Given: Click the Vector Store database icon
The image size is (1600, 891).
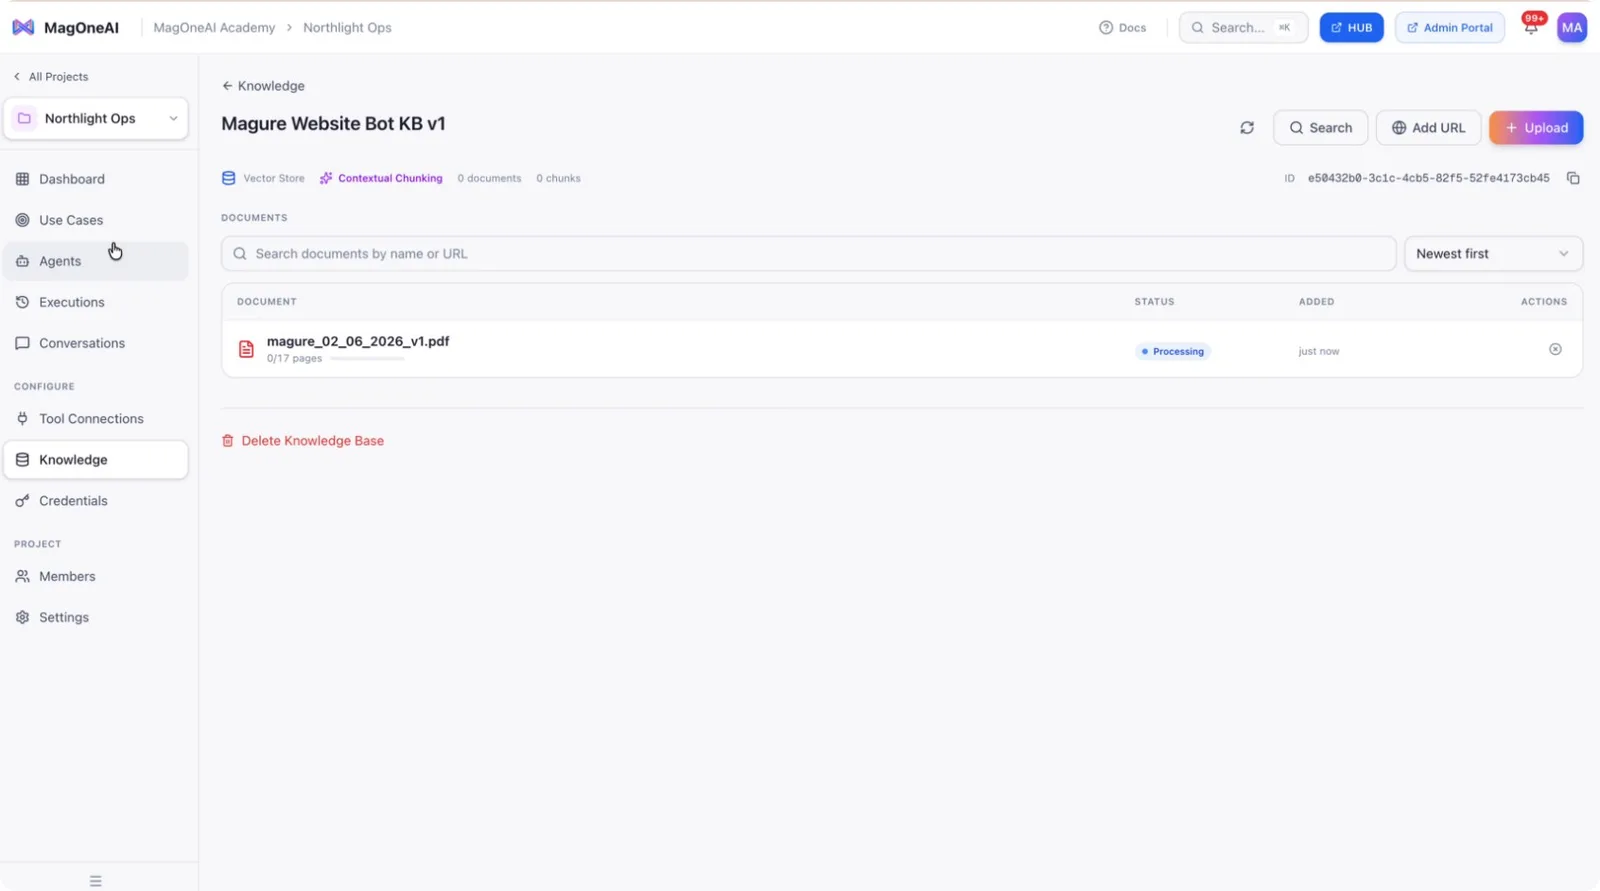Looking at the screenshot, I should pyautogui.click(x=228, y=178).
